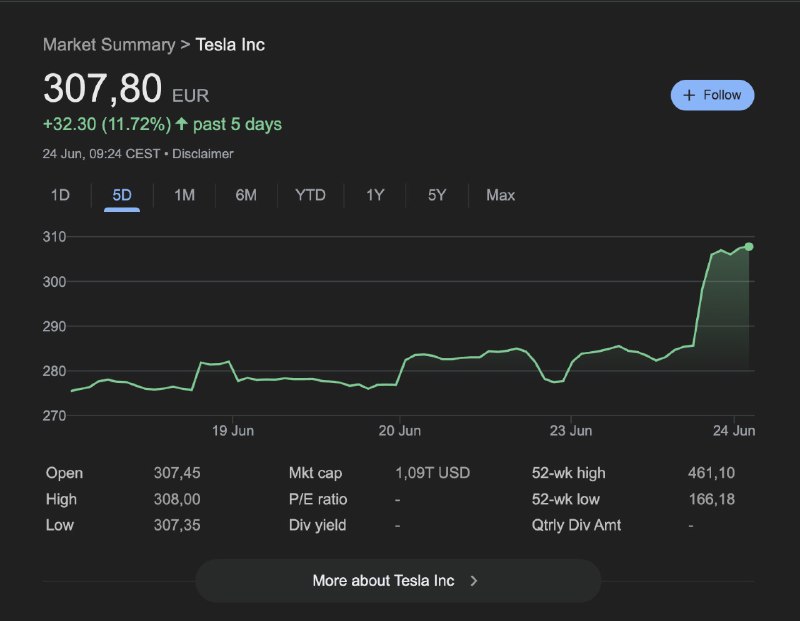Click the Qtrly Div Amt label
The width and height of the screenshot is (800, 621).
pos(577,525)
